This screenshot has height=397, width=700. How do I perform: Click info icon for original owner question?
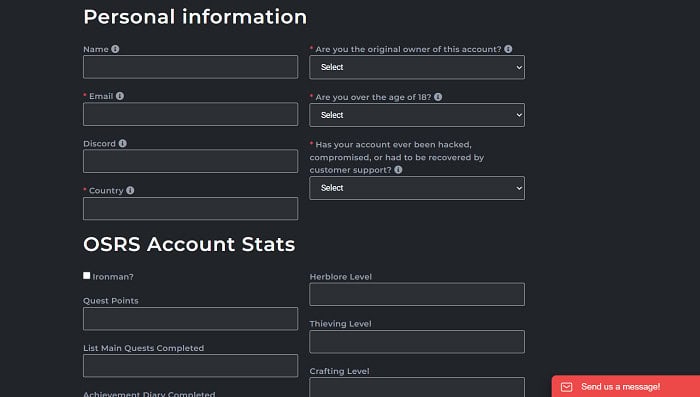coord(508,49)
